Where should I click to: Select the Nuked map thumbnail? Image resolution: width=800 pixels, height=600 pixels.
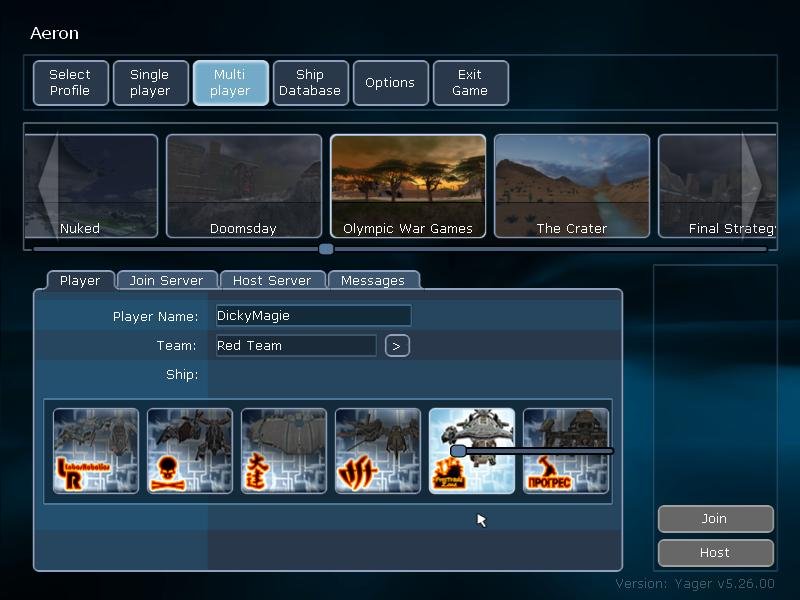point(92,186)
